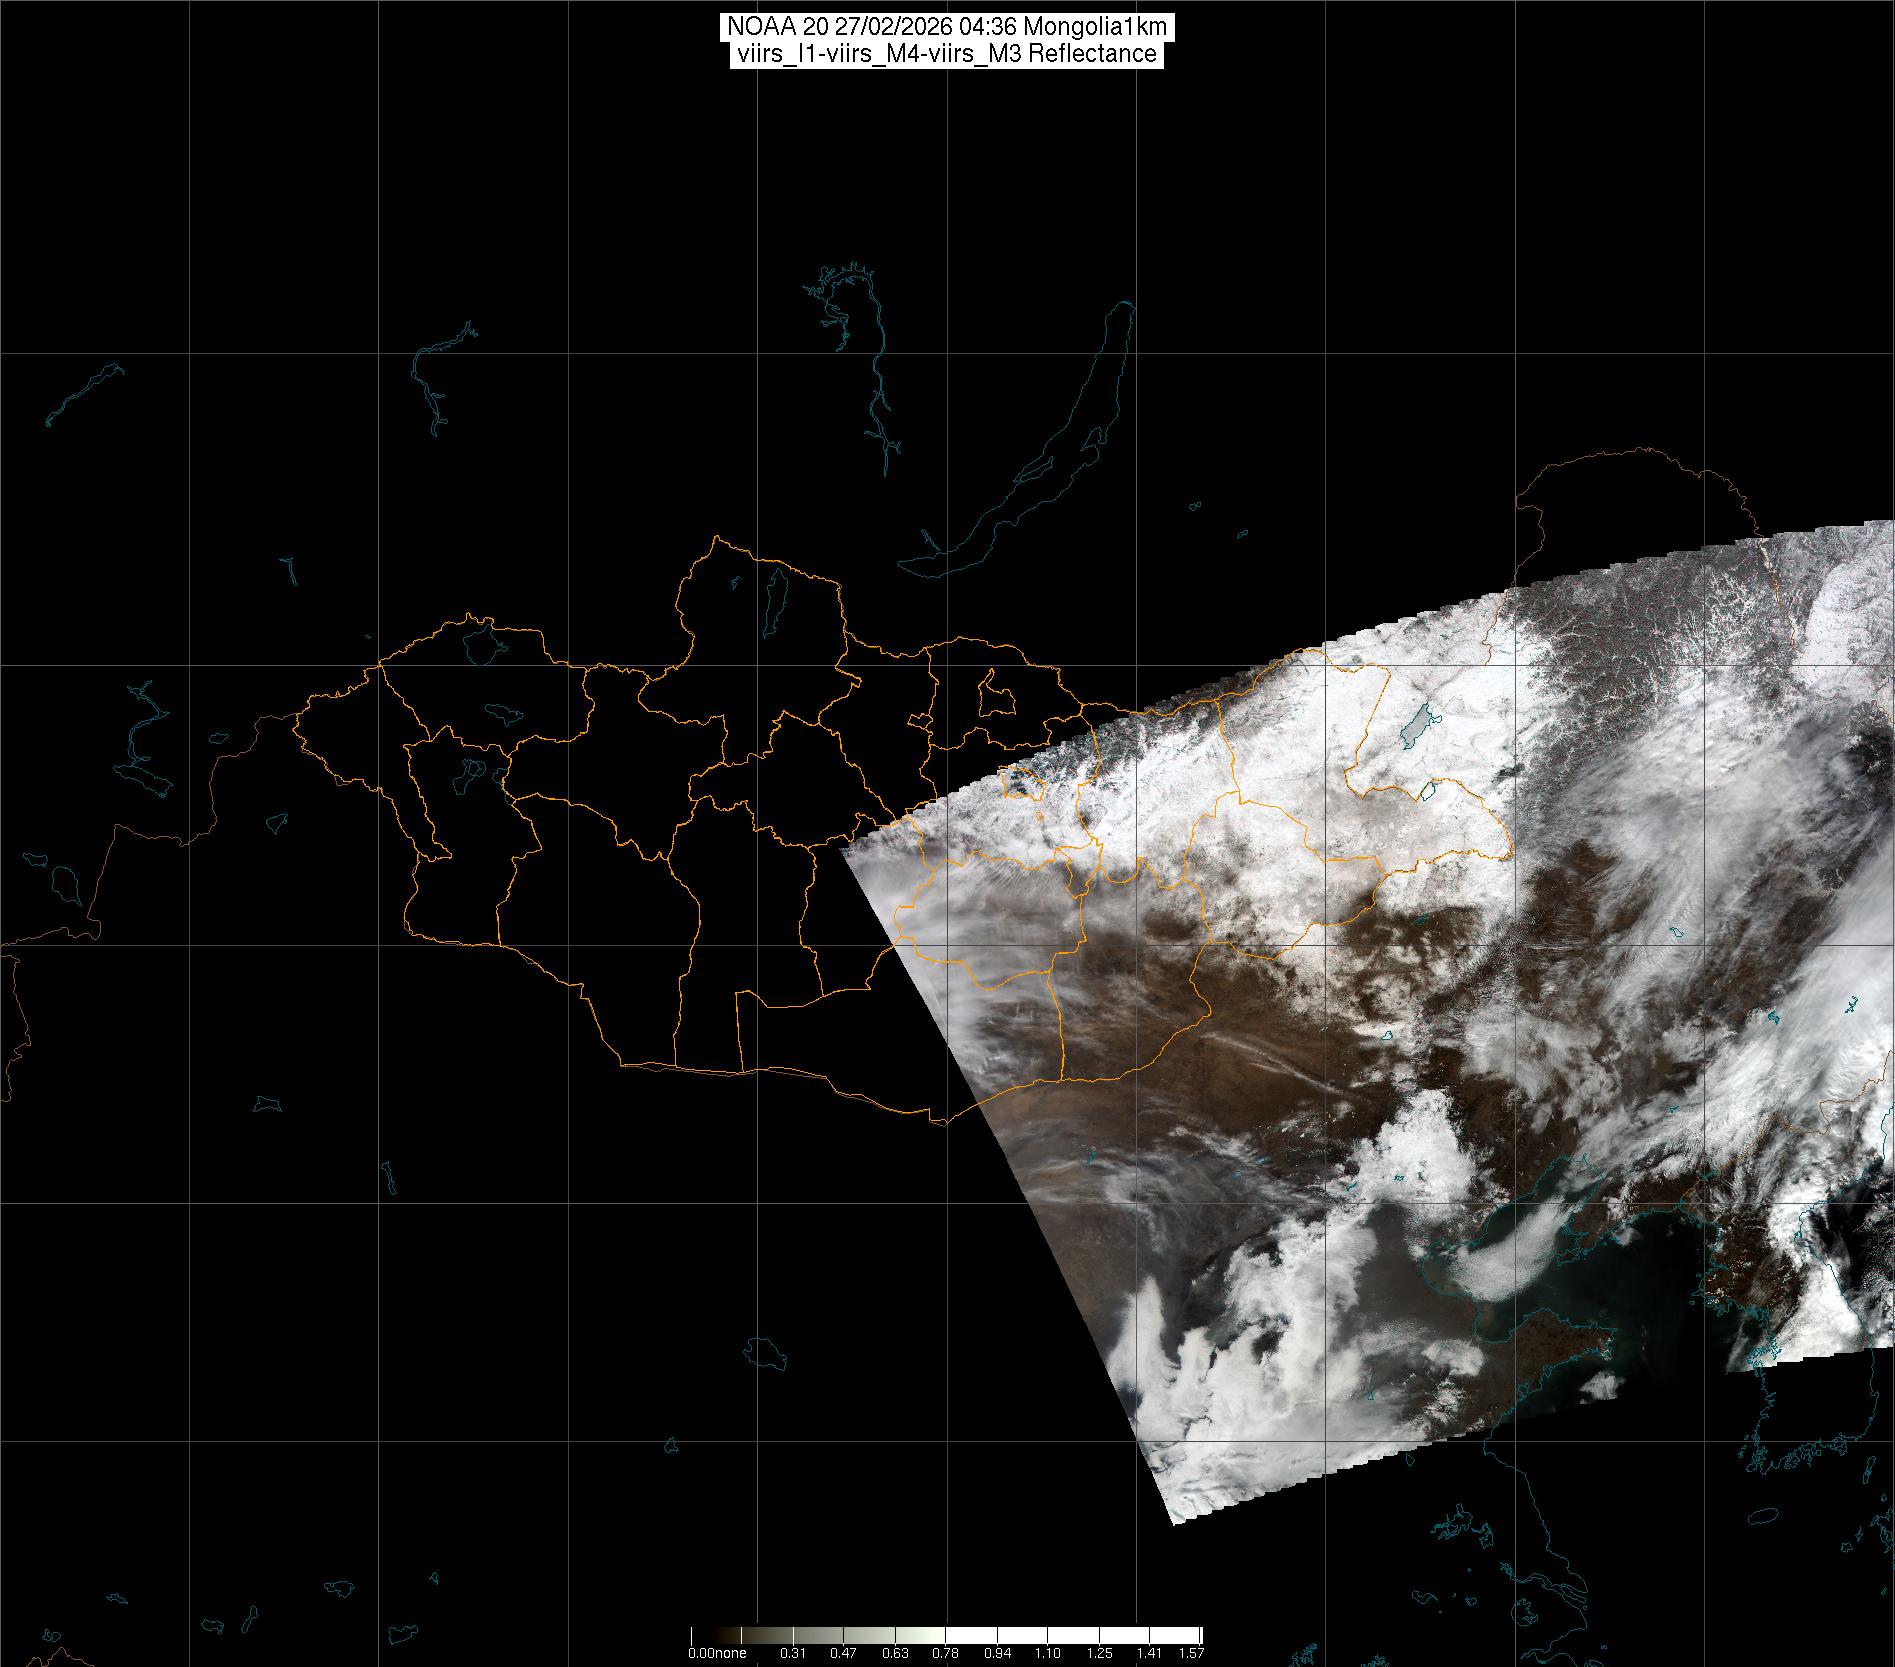
Task: Click the 0.47 colorbar tick
Action: (844, 1653)
